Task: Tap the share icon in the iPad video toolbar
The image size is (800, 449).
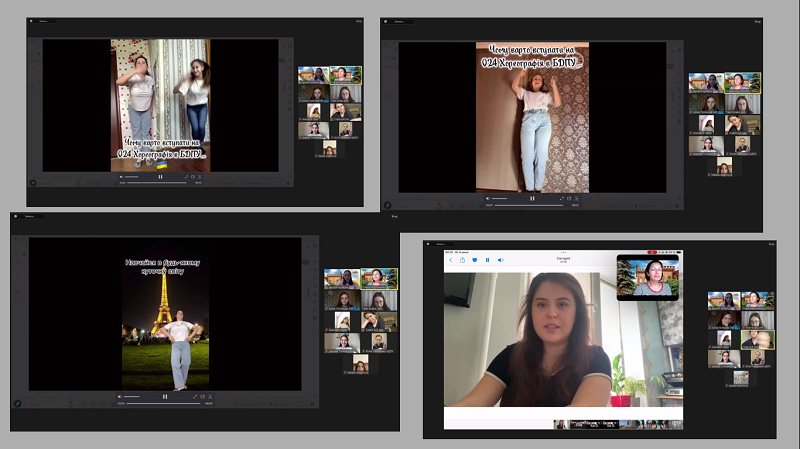Action: 462,260
